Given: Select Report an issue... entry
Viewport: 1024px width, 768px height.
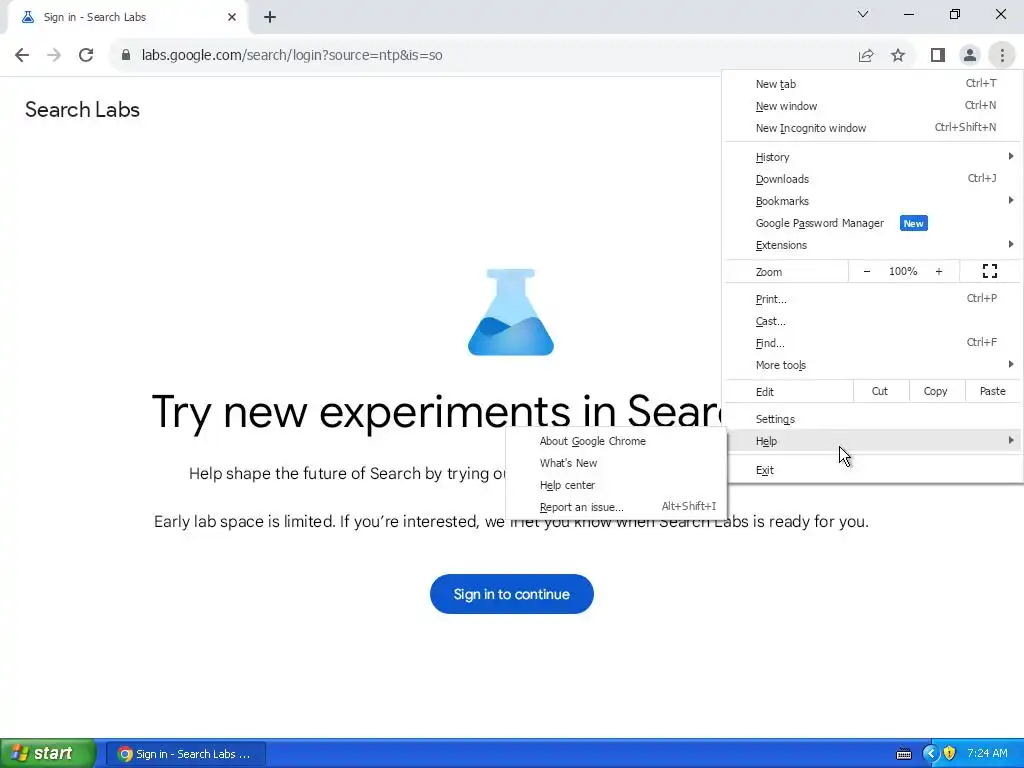Looking at the screenshot, I should 616,507.
